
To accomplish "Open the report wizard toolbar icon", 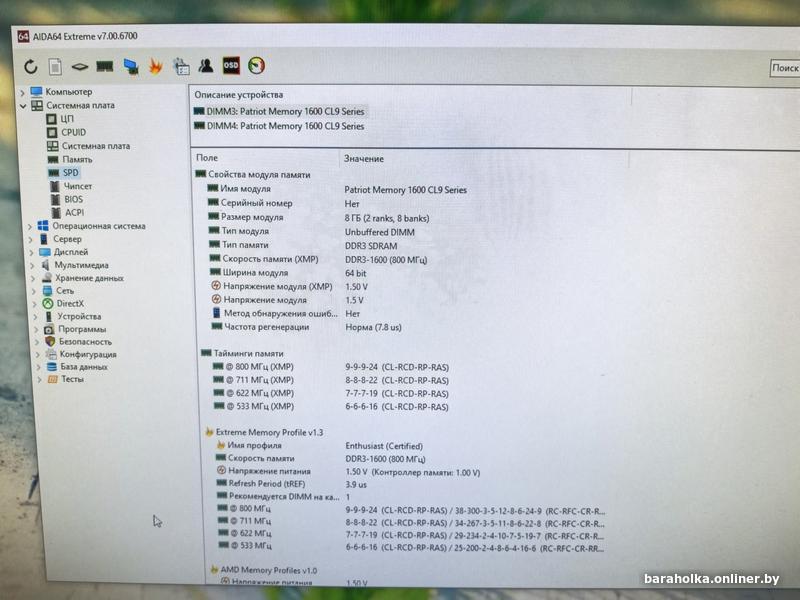I will 181,66.
